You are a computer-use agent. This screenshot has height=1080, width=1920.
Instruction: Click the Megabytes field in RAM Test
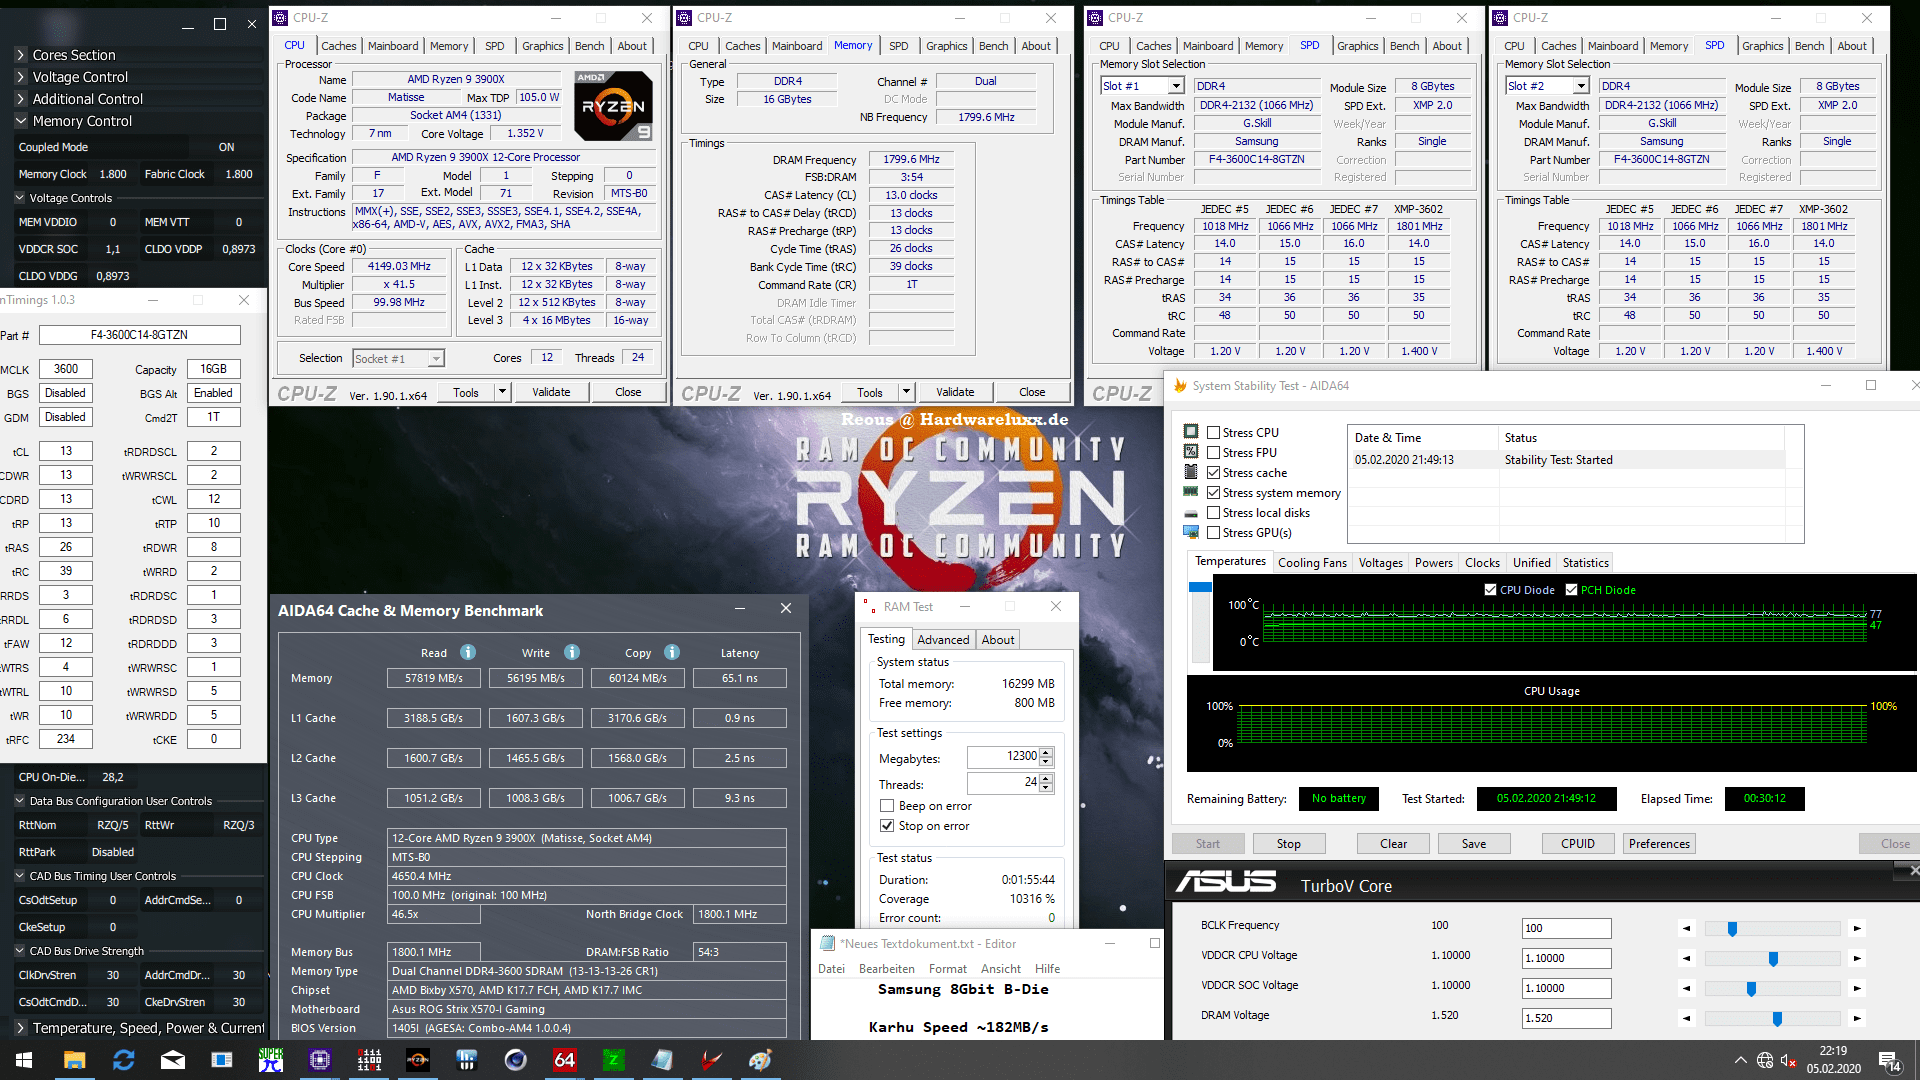click(1003, 757)
